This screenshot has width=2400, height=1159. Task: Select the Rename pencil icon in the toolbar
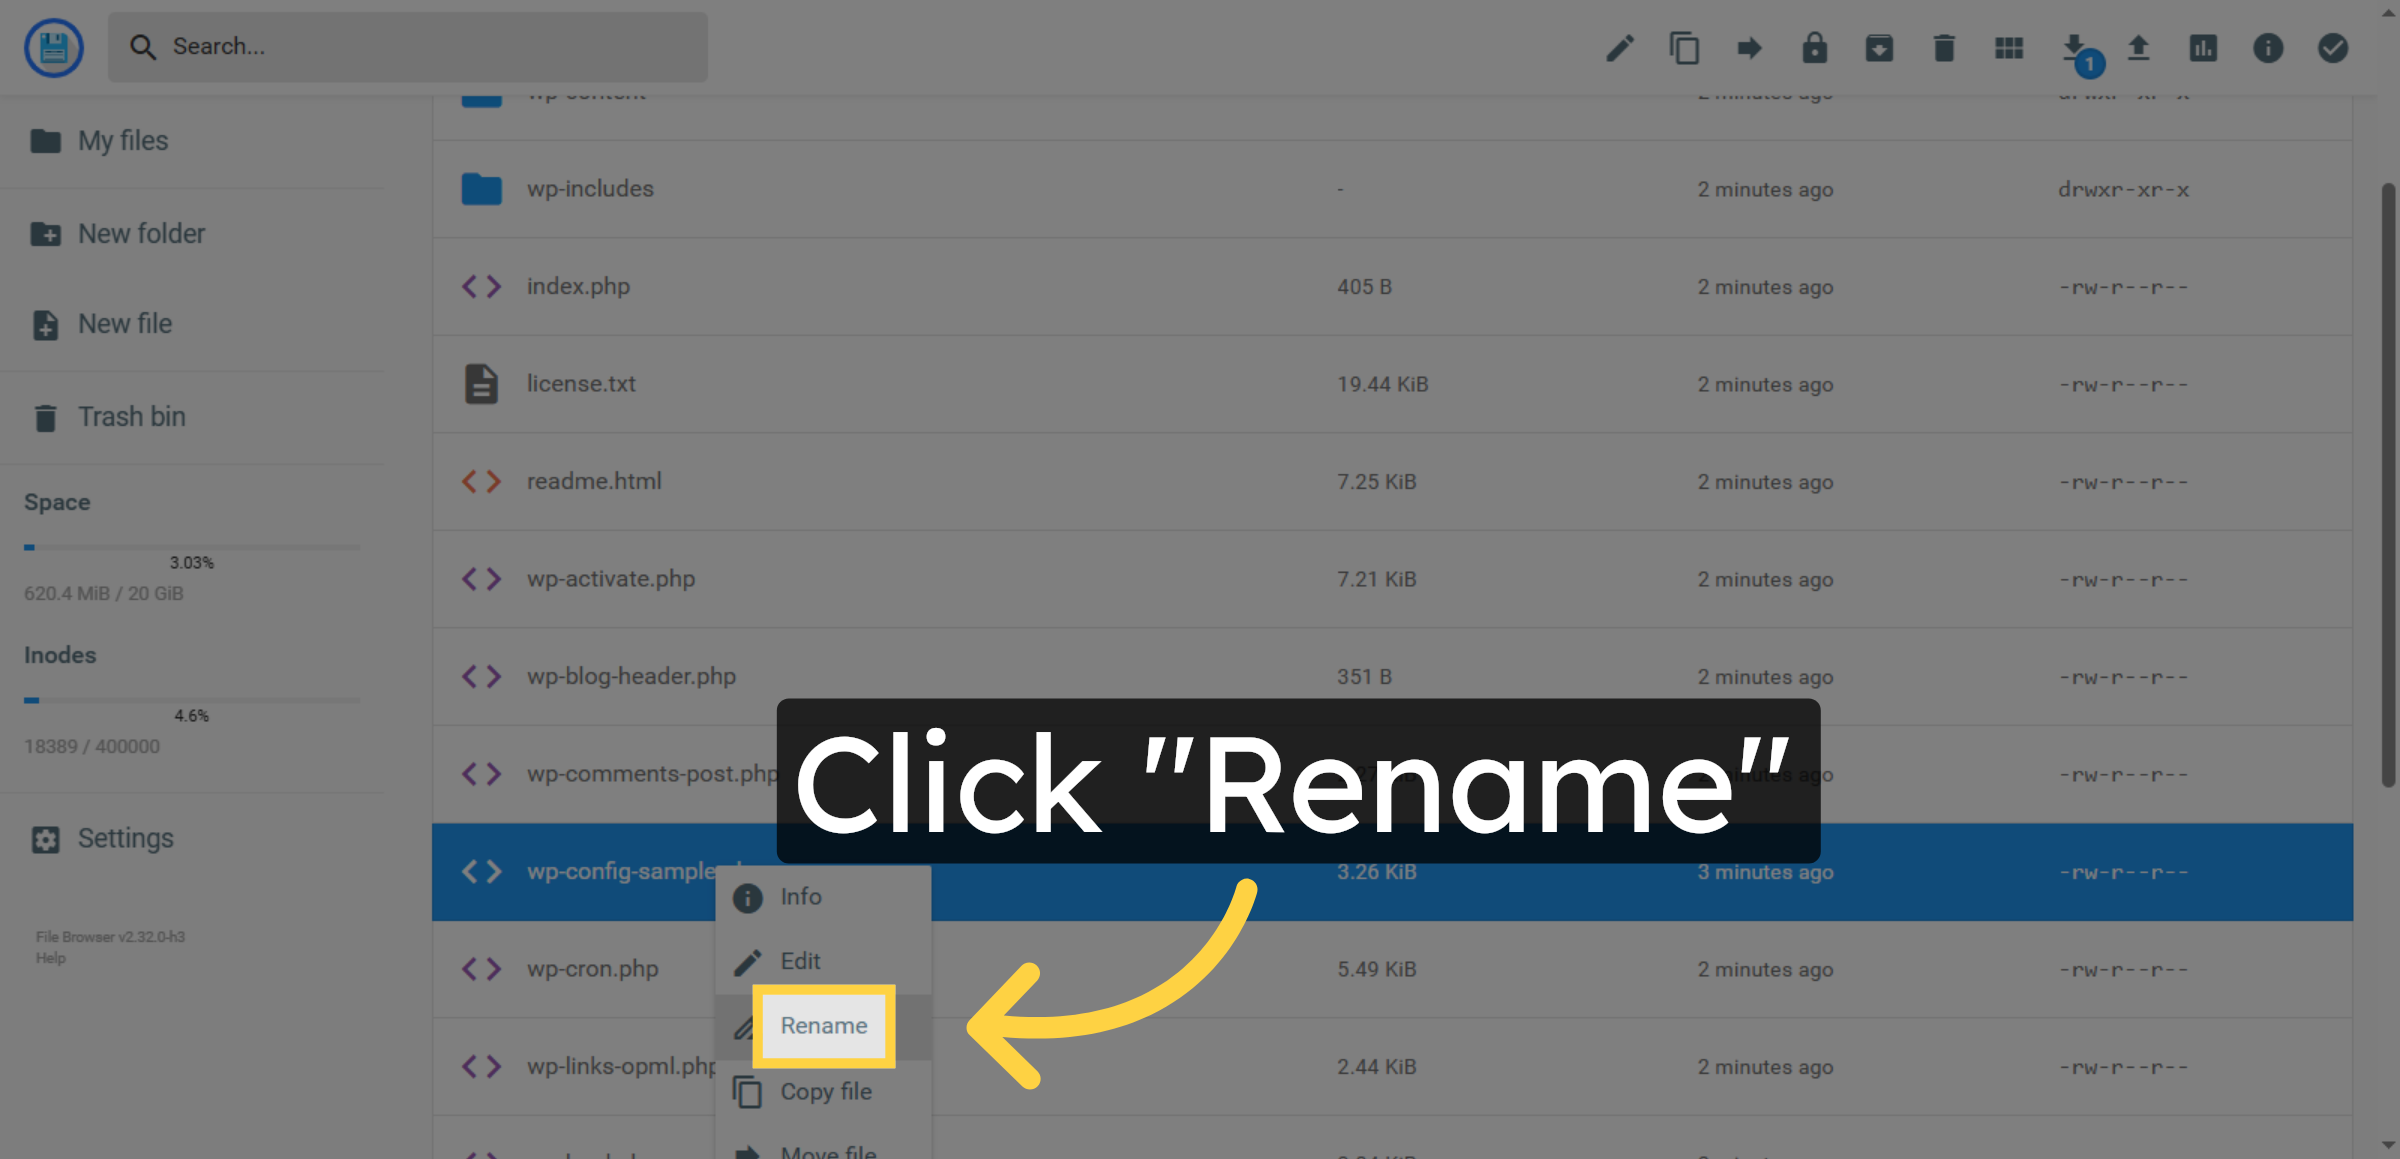[x=1620, y=47]
